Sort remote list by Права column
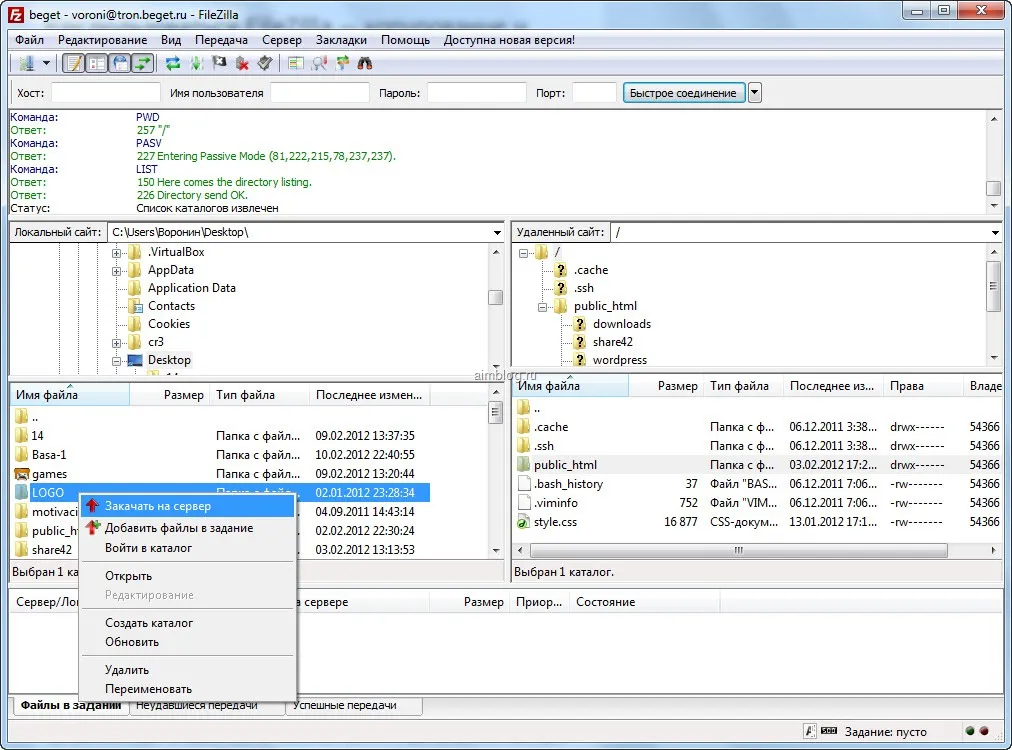The image size is (1012, 750). pos(923,386)
